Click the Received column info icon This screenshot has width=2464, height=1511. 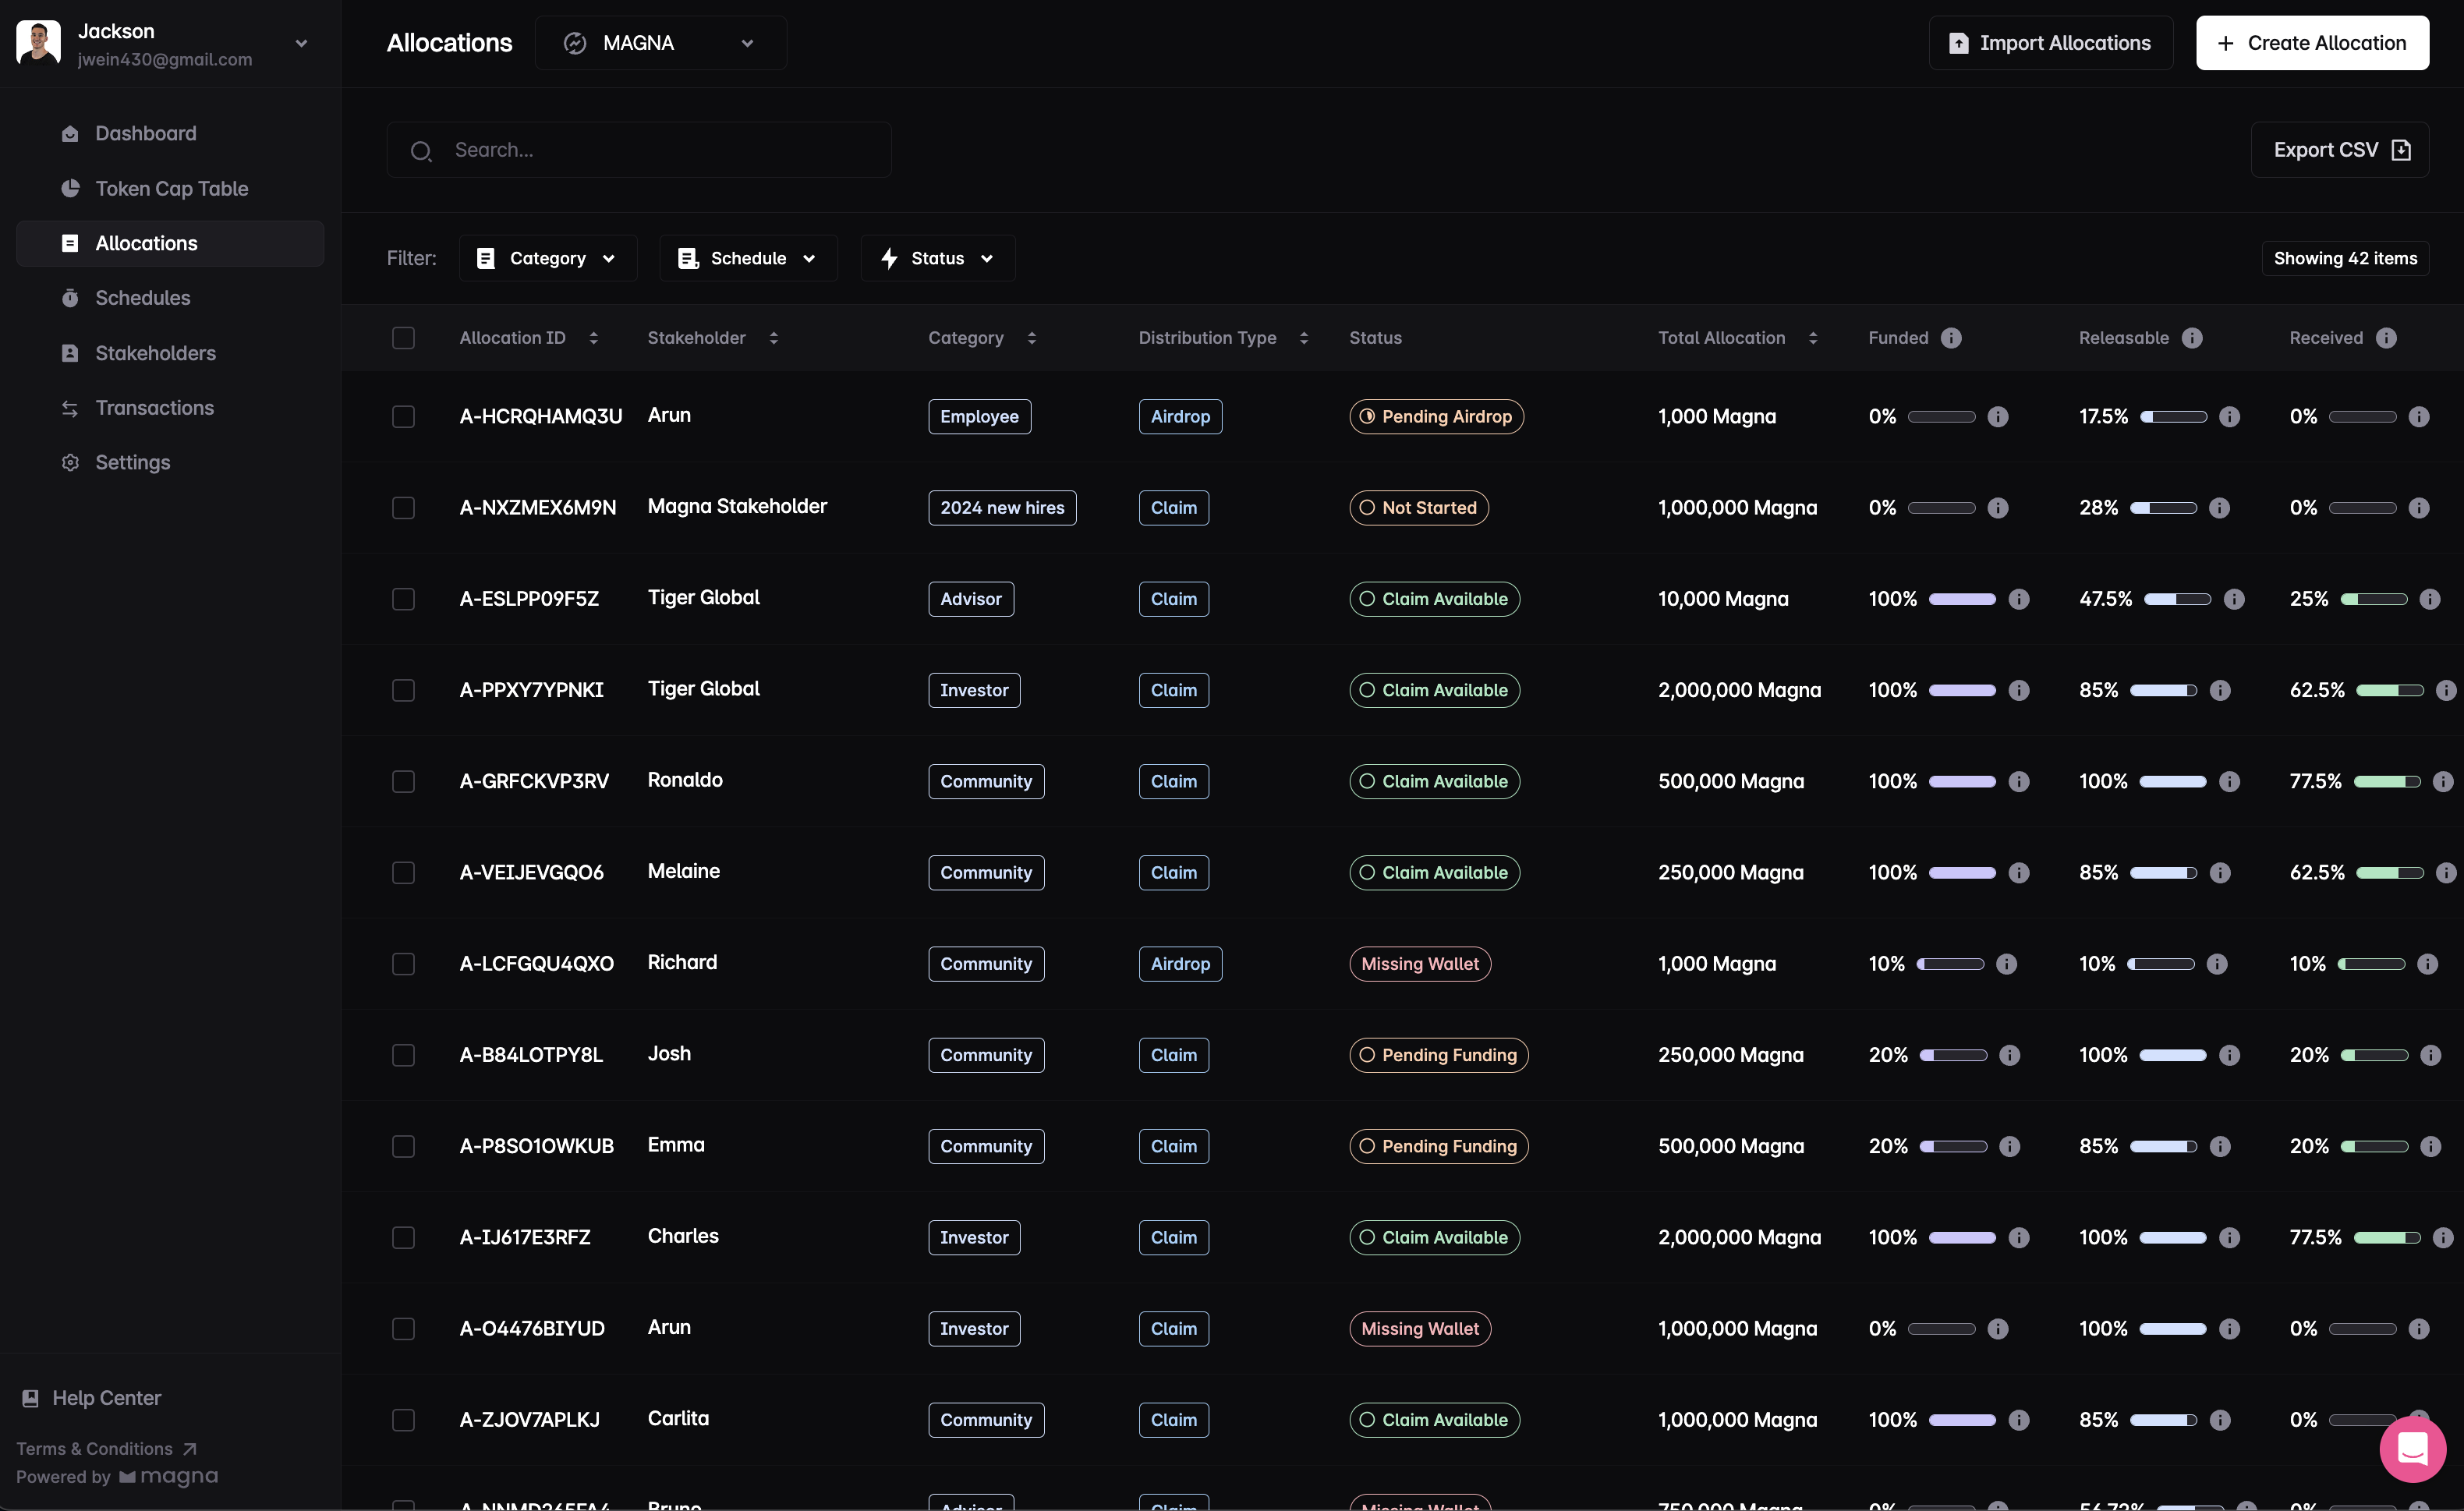(2386, 338)
